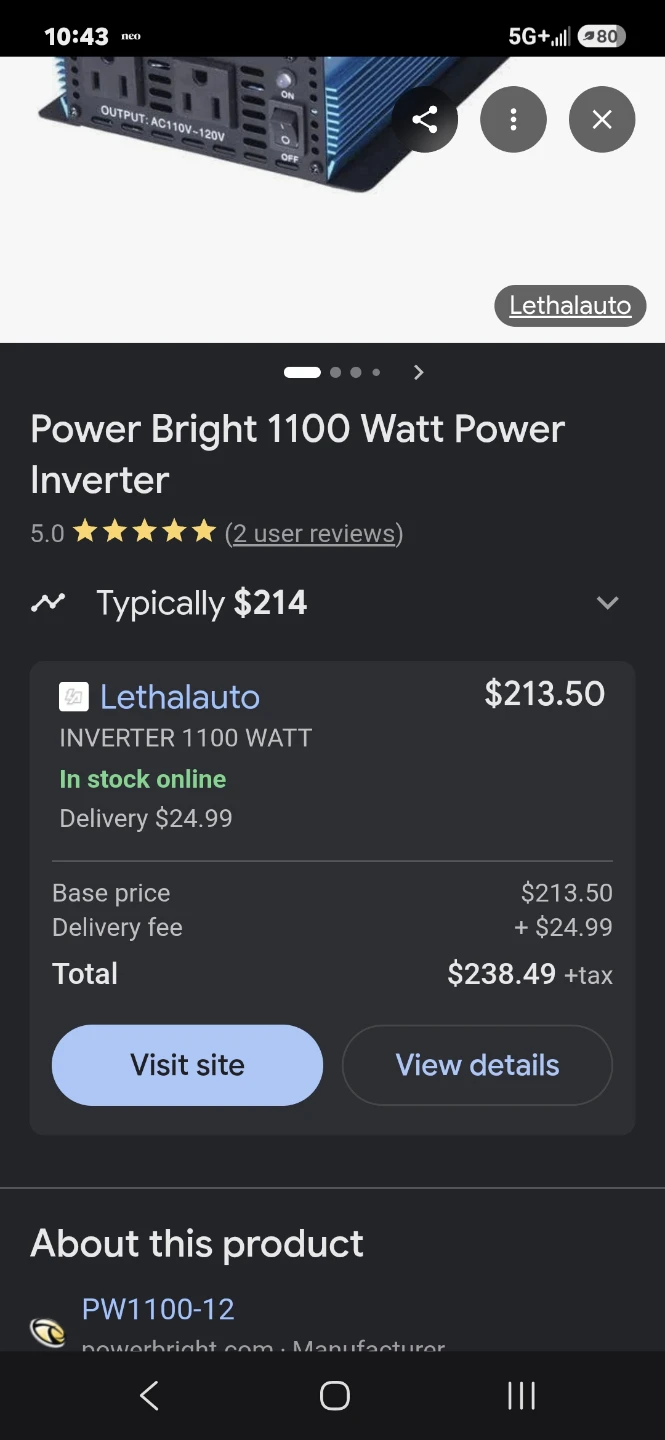
Task: Tap the Visit site button
Action: 187,1065
